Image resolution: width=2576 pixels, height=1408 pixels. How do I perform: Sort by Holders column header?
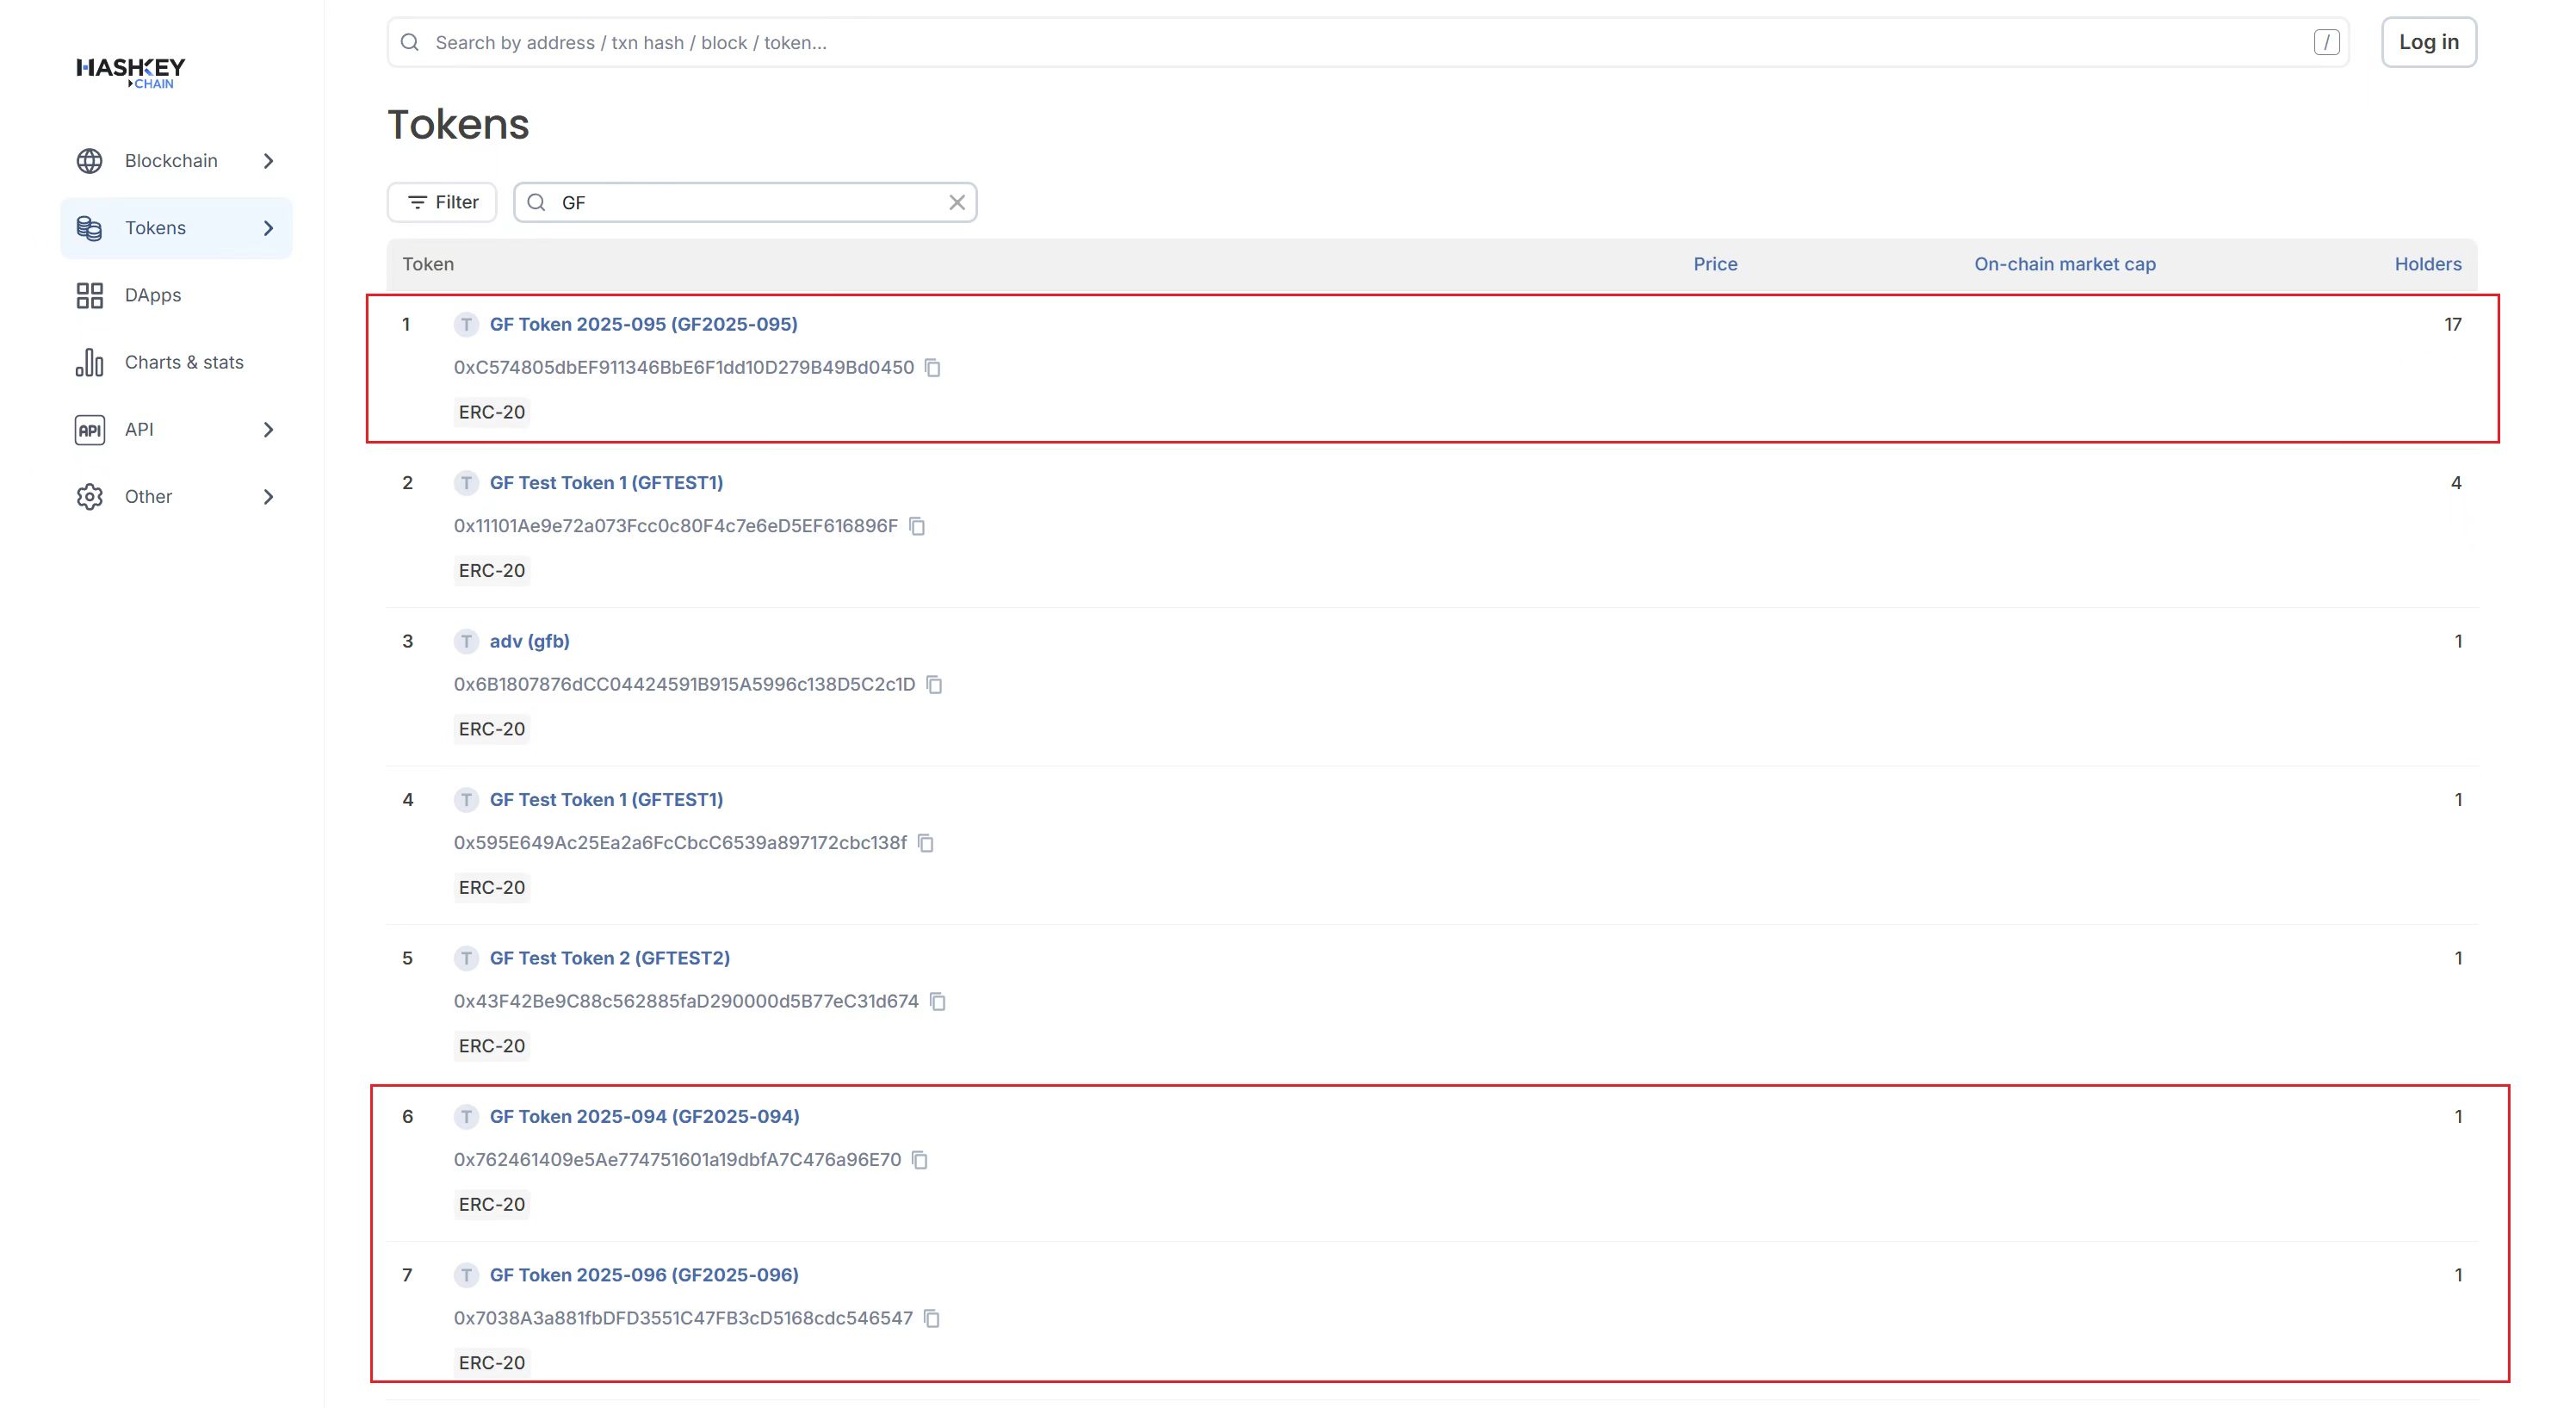(2427, 264)
